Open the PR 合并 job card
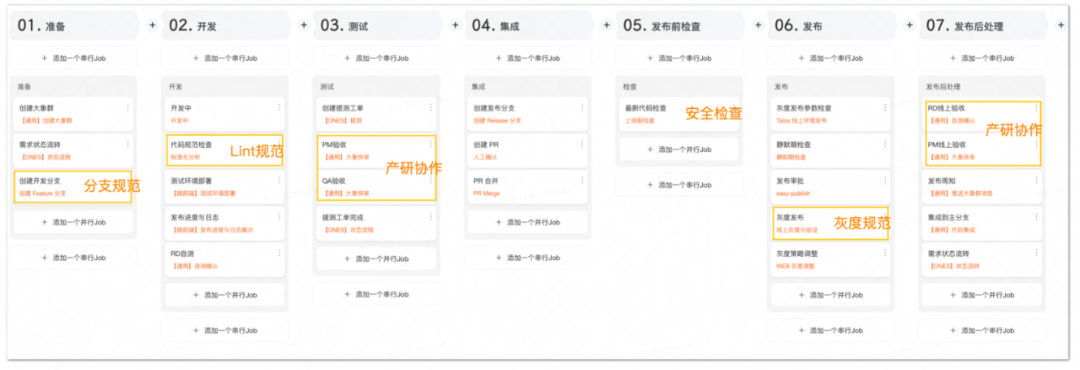Screen dimensions: 1080x370 point(528,187)
